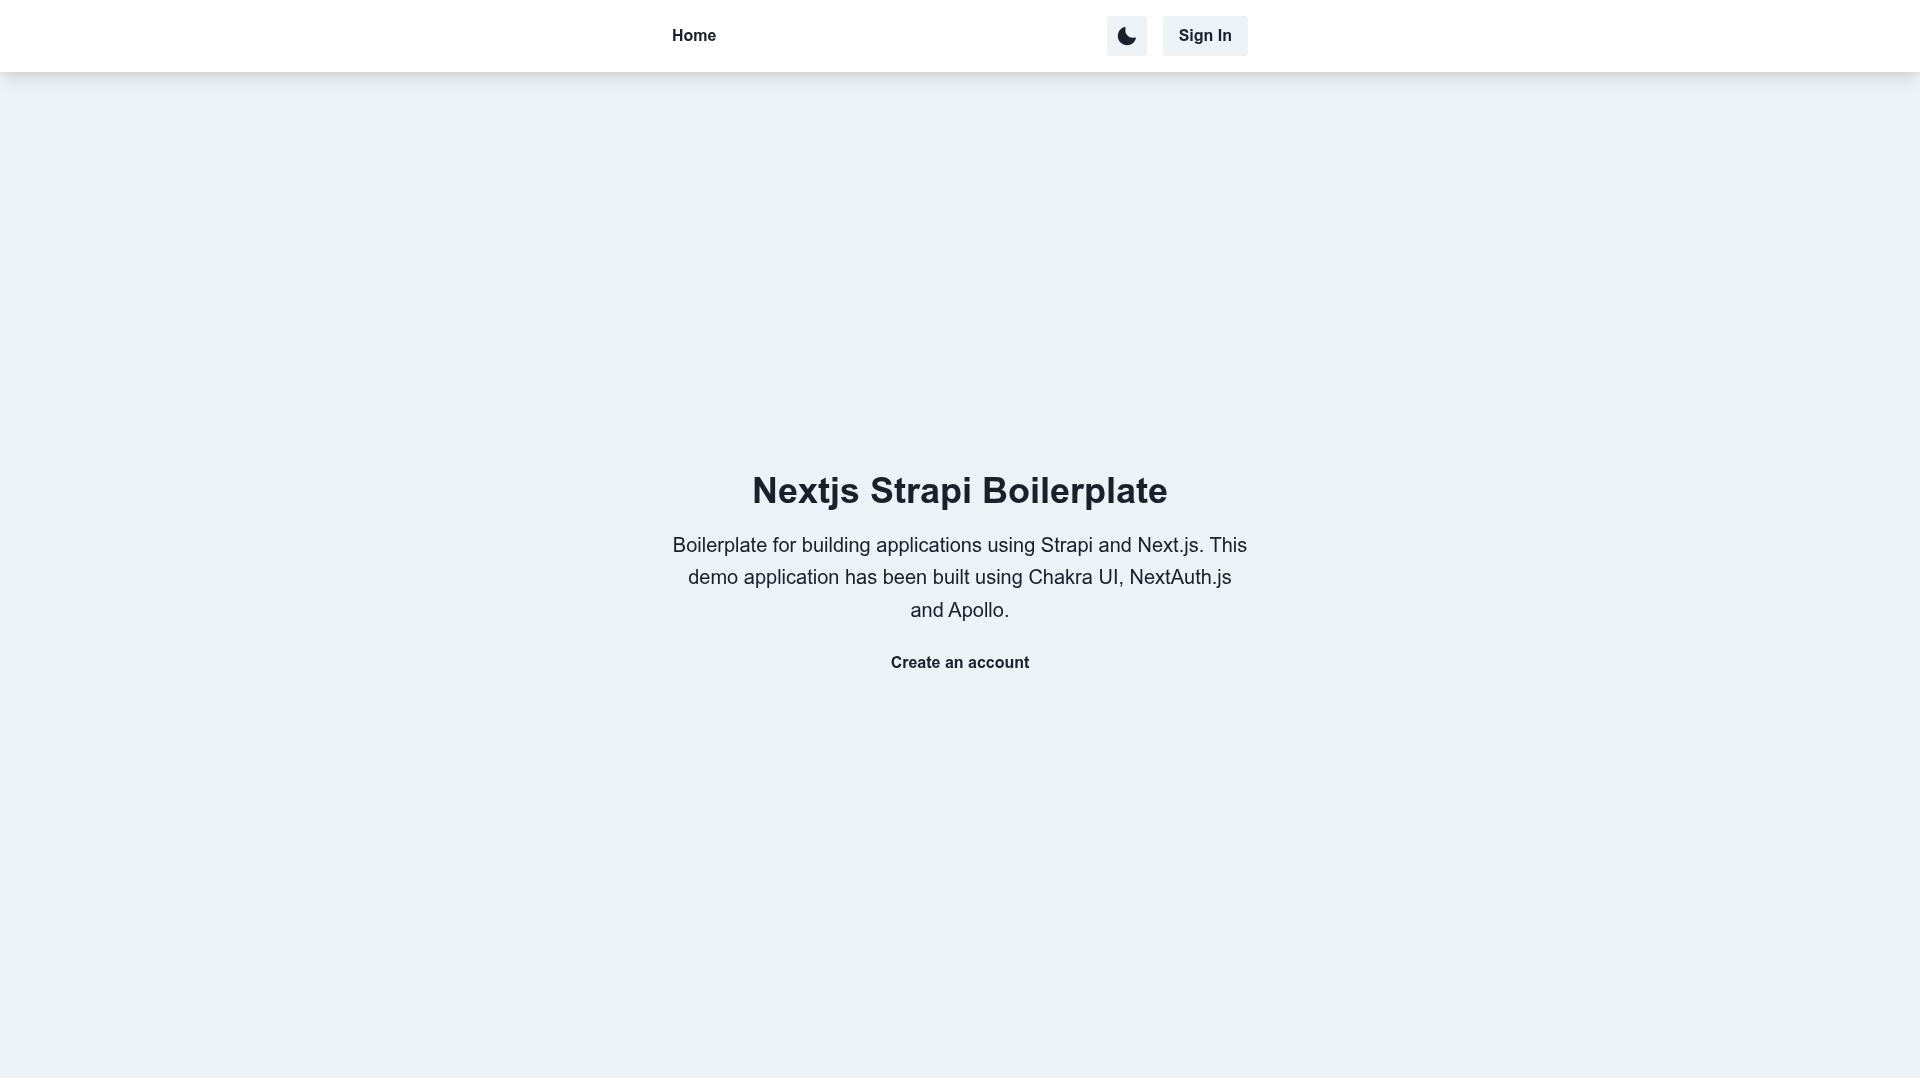This screenshot has width=1920, height=1080.
Task: Select the Nextjs Strapi Boilerplate heading
Action: pyautogui.click(x=960, y=491)
